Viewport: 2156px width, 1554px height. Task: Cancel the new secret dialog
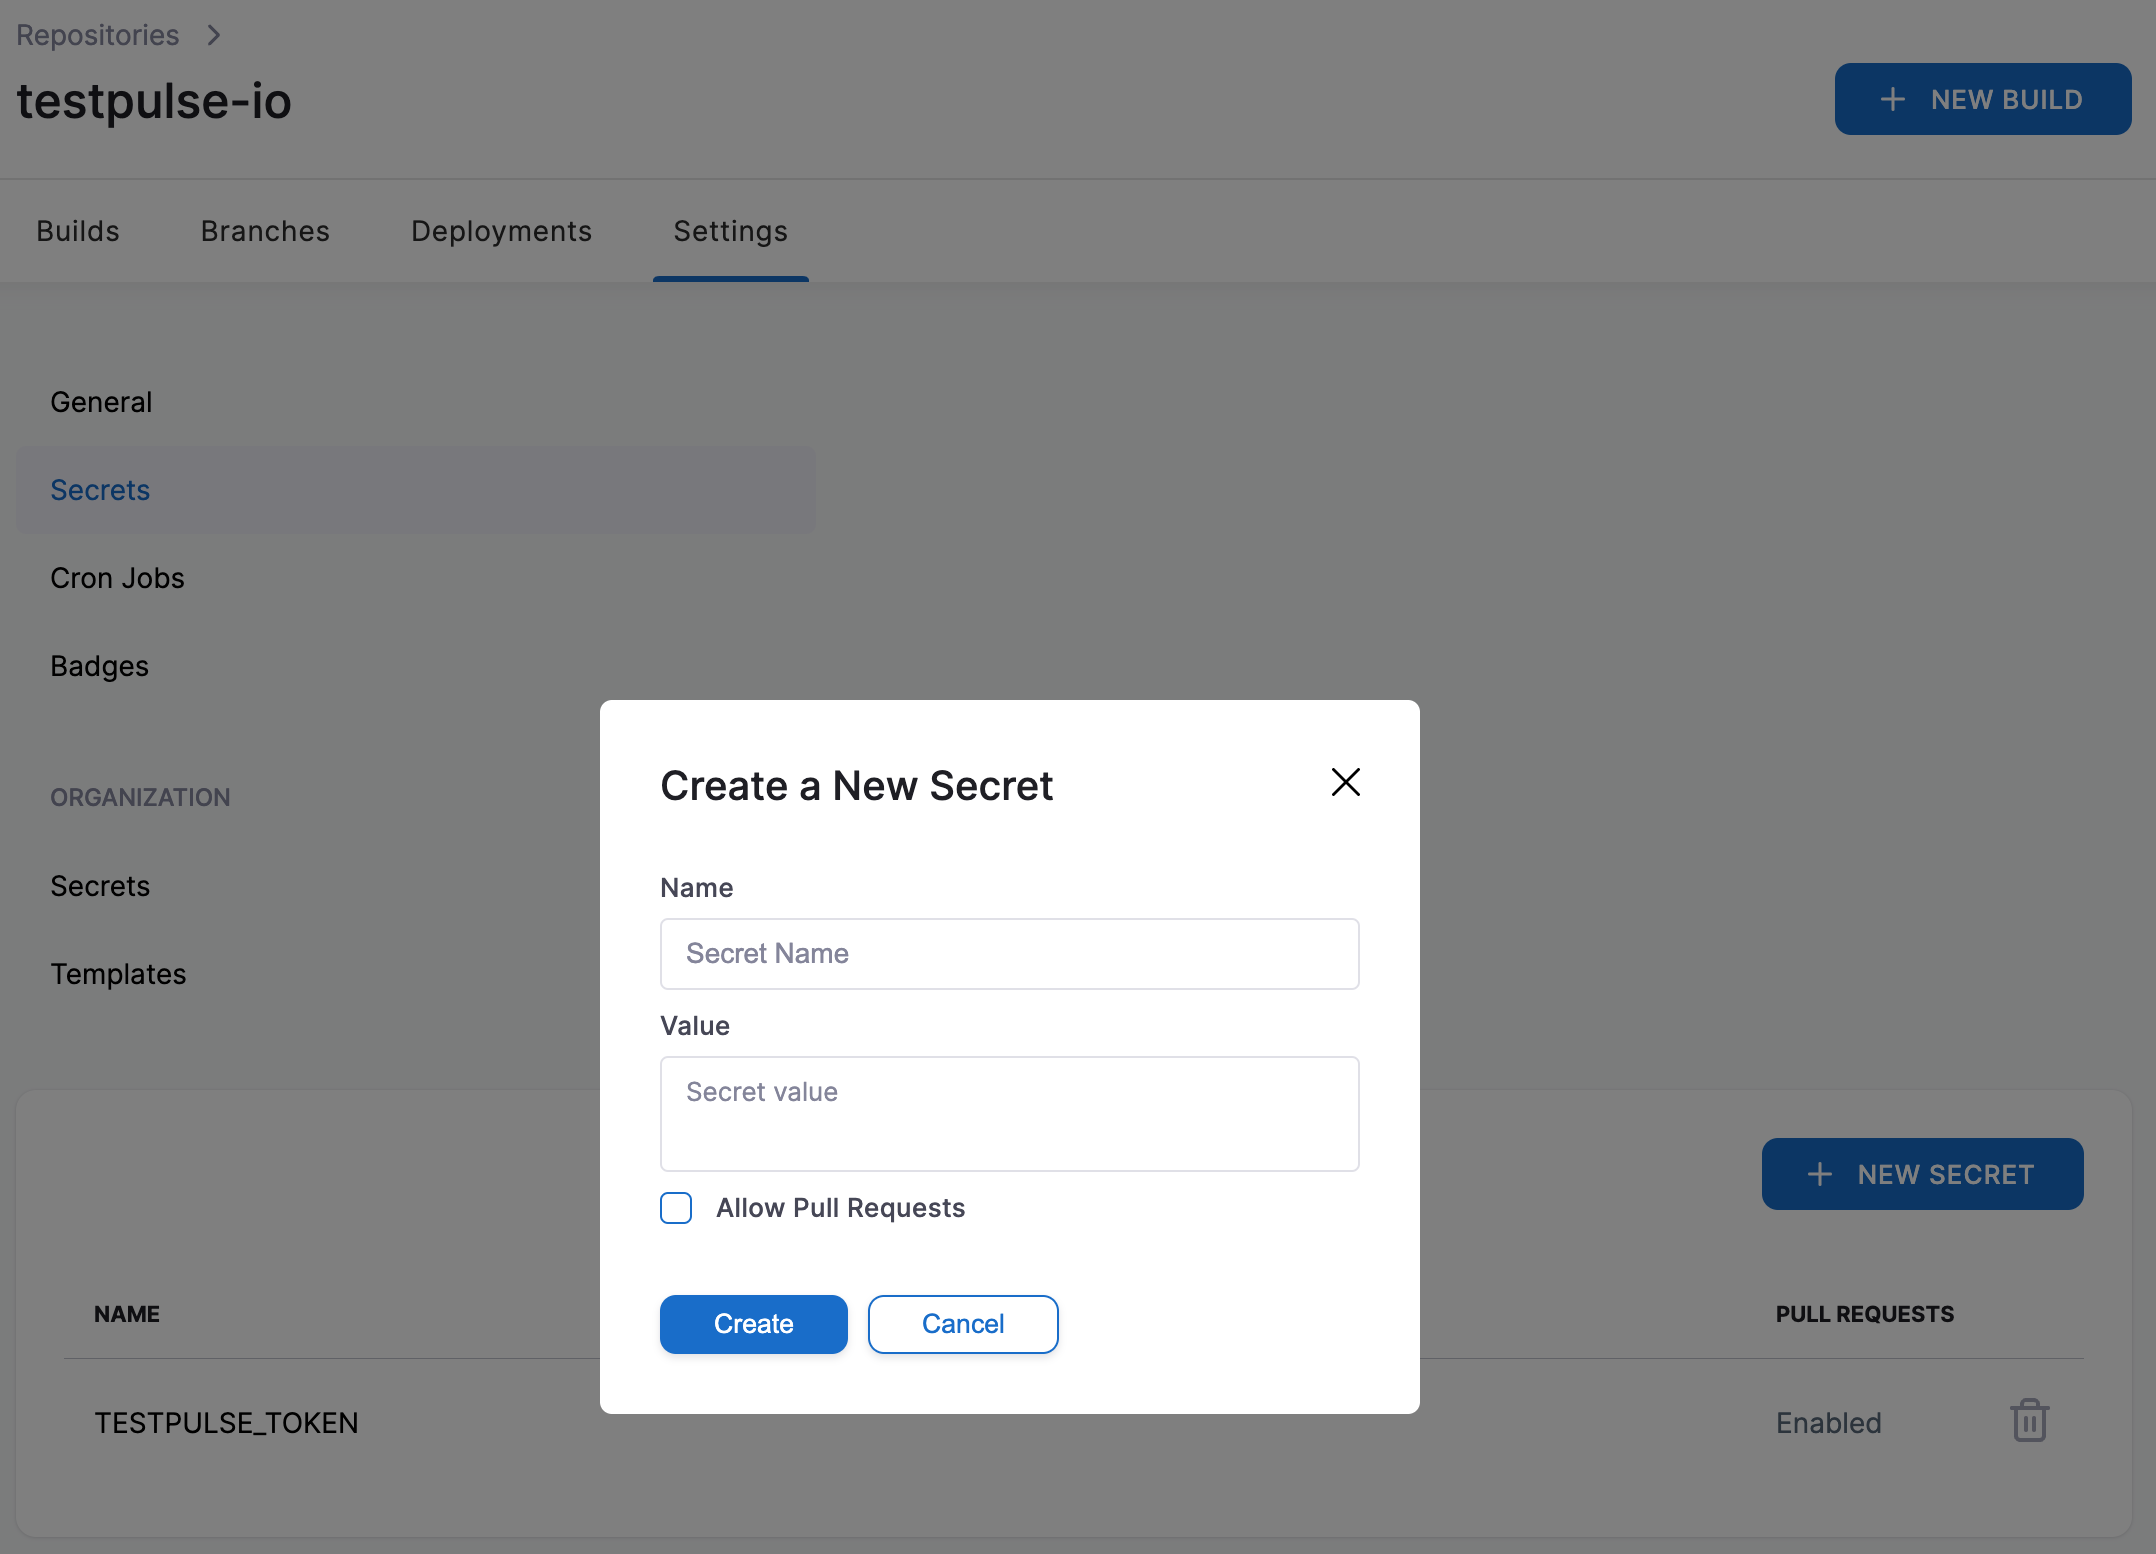(x=962, y=1324)
